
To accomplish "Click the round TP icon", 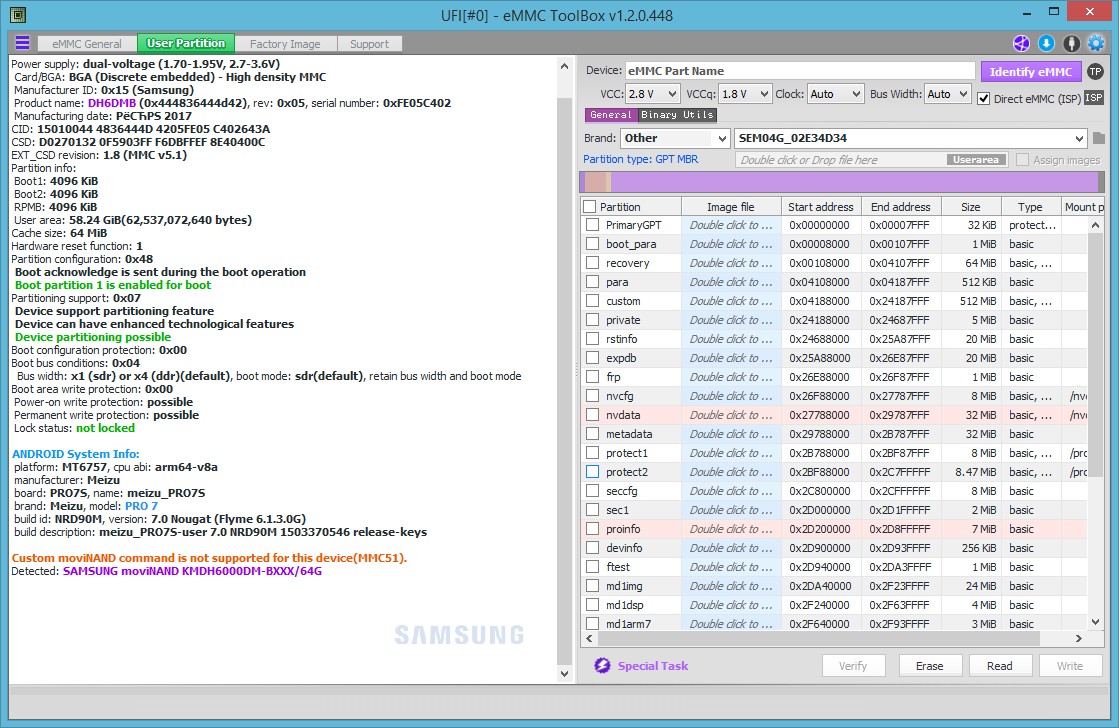I will 1095,71.
